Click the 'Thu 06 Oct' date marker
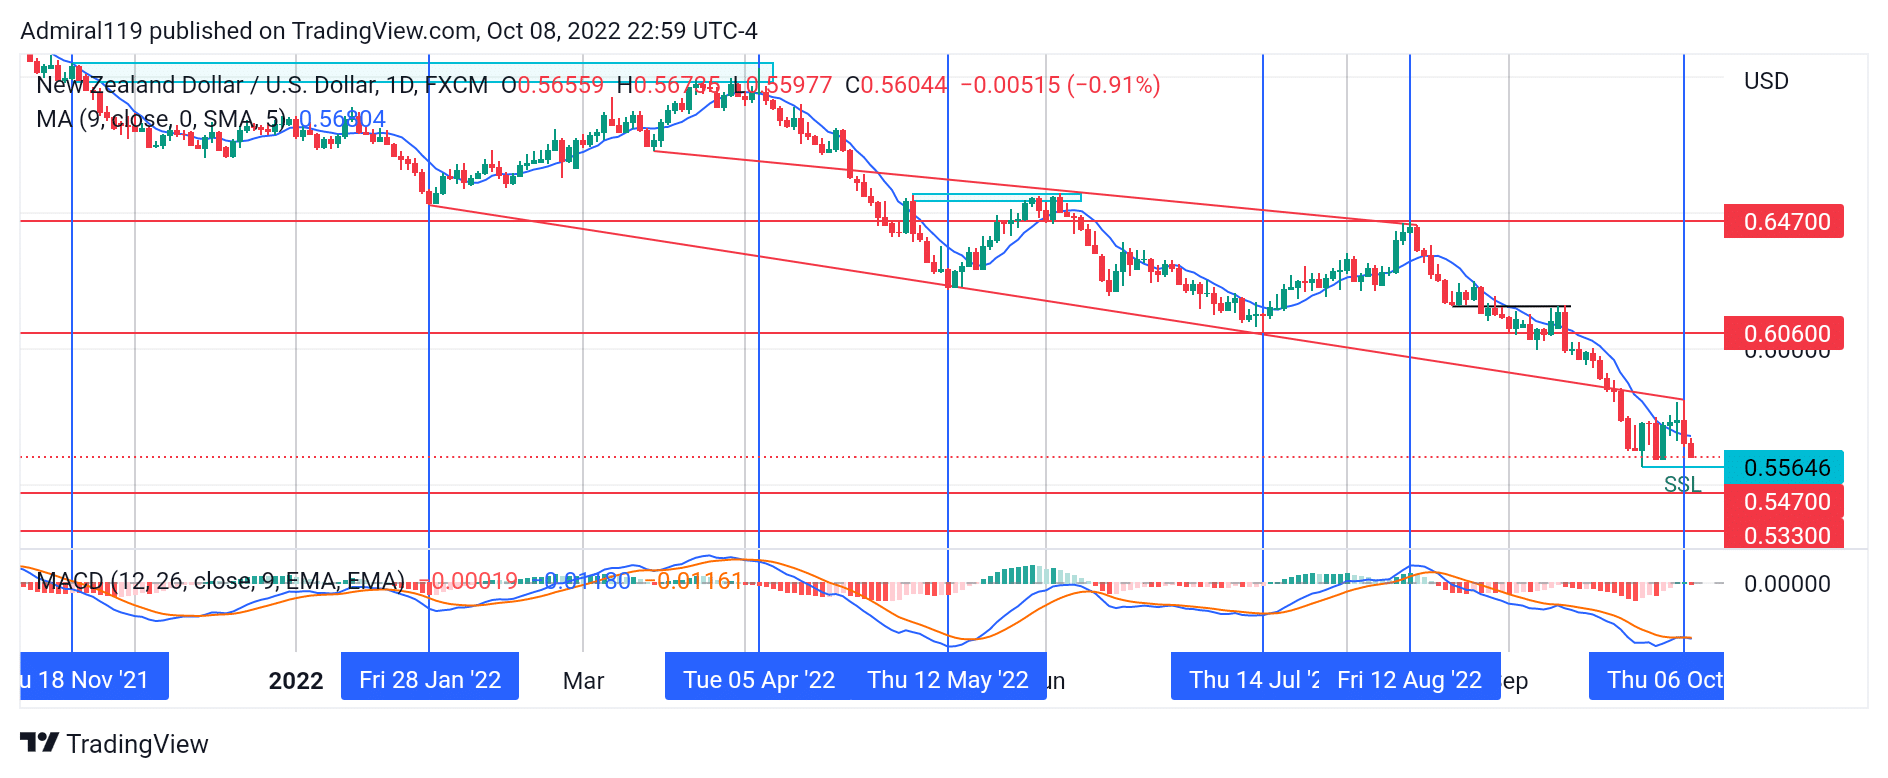Screen dimensions: 1888x778 [x=1657, y=680]
